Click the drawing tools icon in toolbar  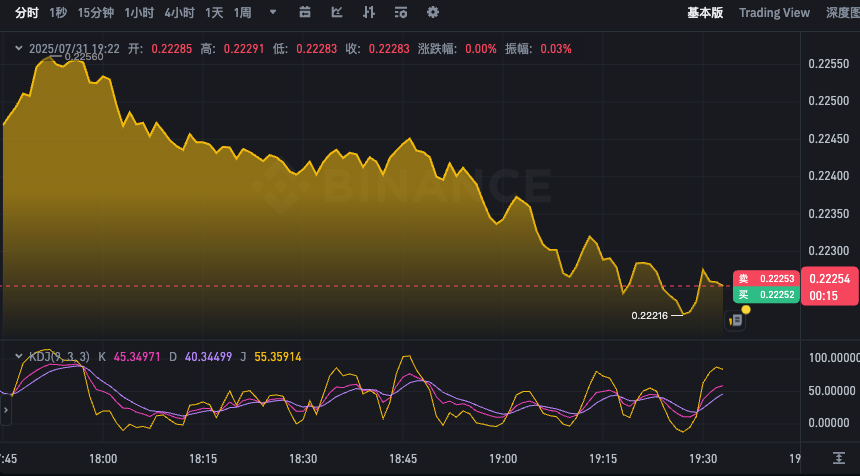click(x=337, y=13)
